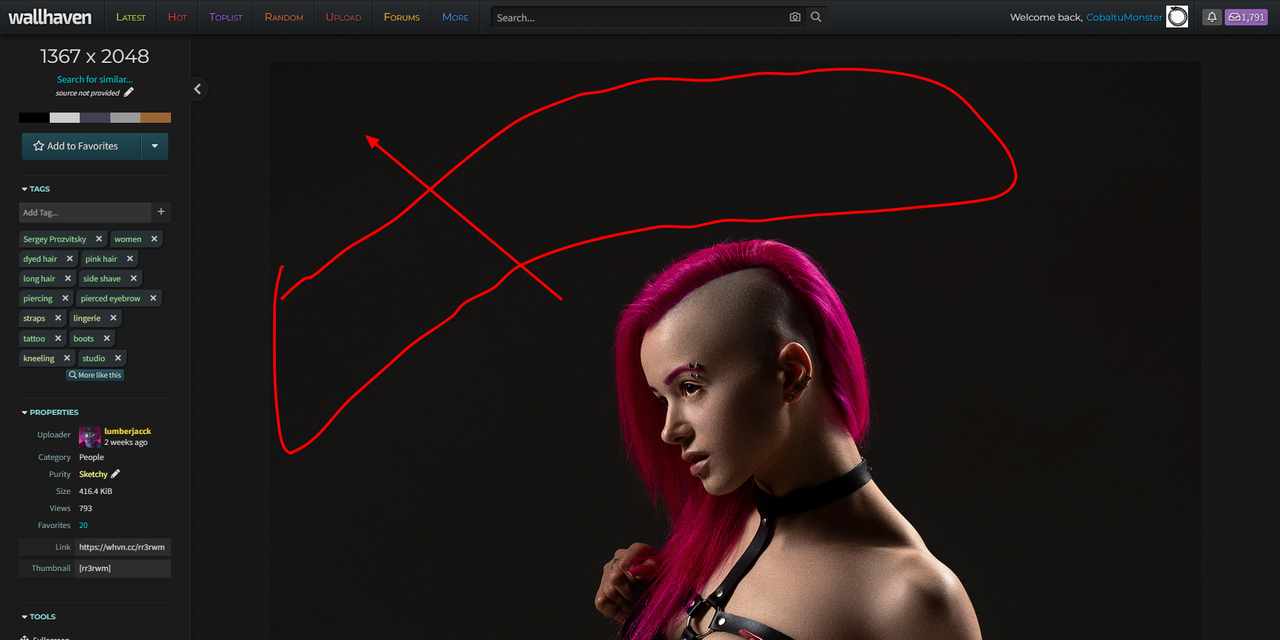
Task: Remove the straps tag
Action: click(58, 318)
